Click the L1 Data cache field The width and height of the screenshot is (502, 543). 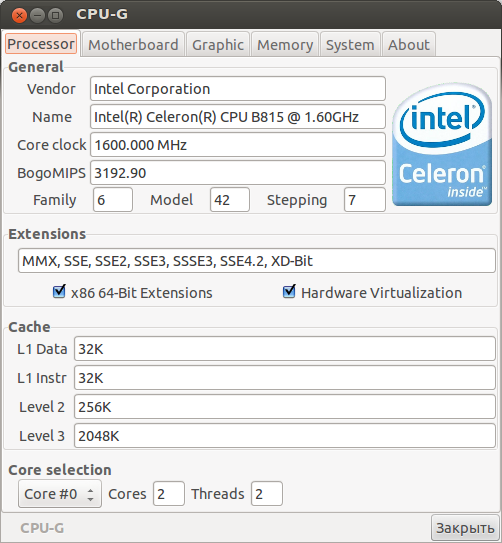(285, 349)
